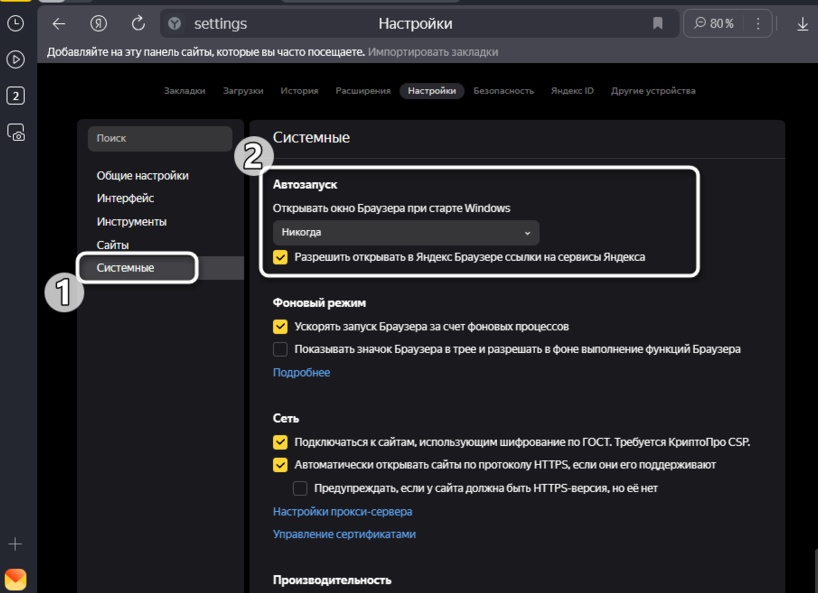Enable 'Показывать значок Браузера в трее' checkbox
818x593 pixels.
point(280,349)
